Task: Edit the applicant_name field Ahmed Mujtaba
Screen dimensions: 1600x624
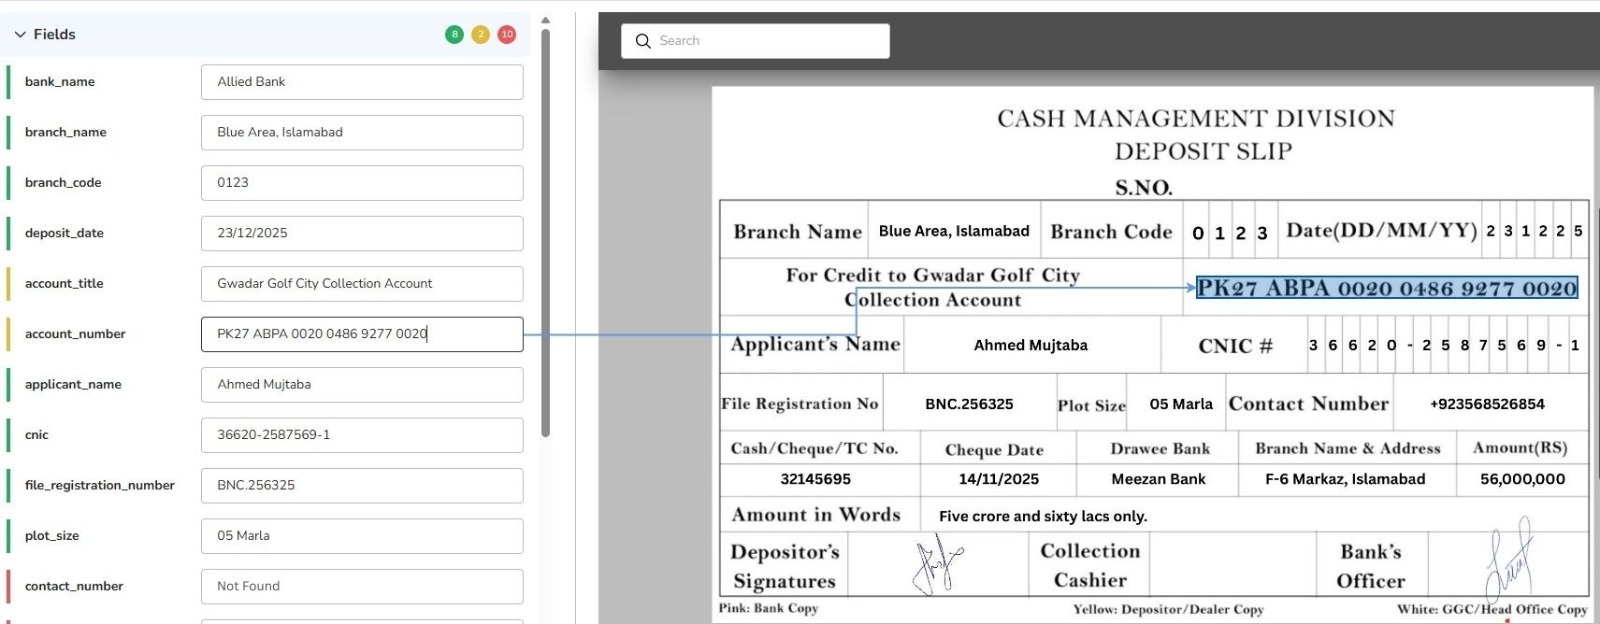Action: [362, 385]
